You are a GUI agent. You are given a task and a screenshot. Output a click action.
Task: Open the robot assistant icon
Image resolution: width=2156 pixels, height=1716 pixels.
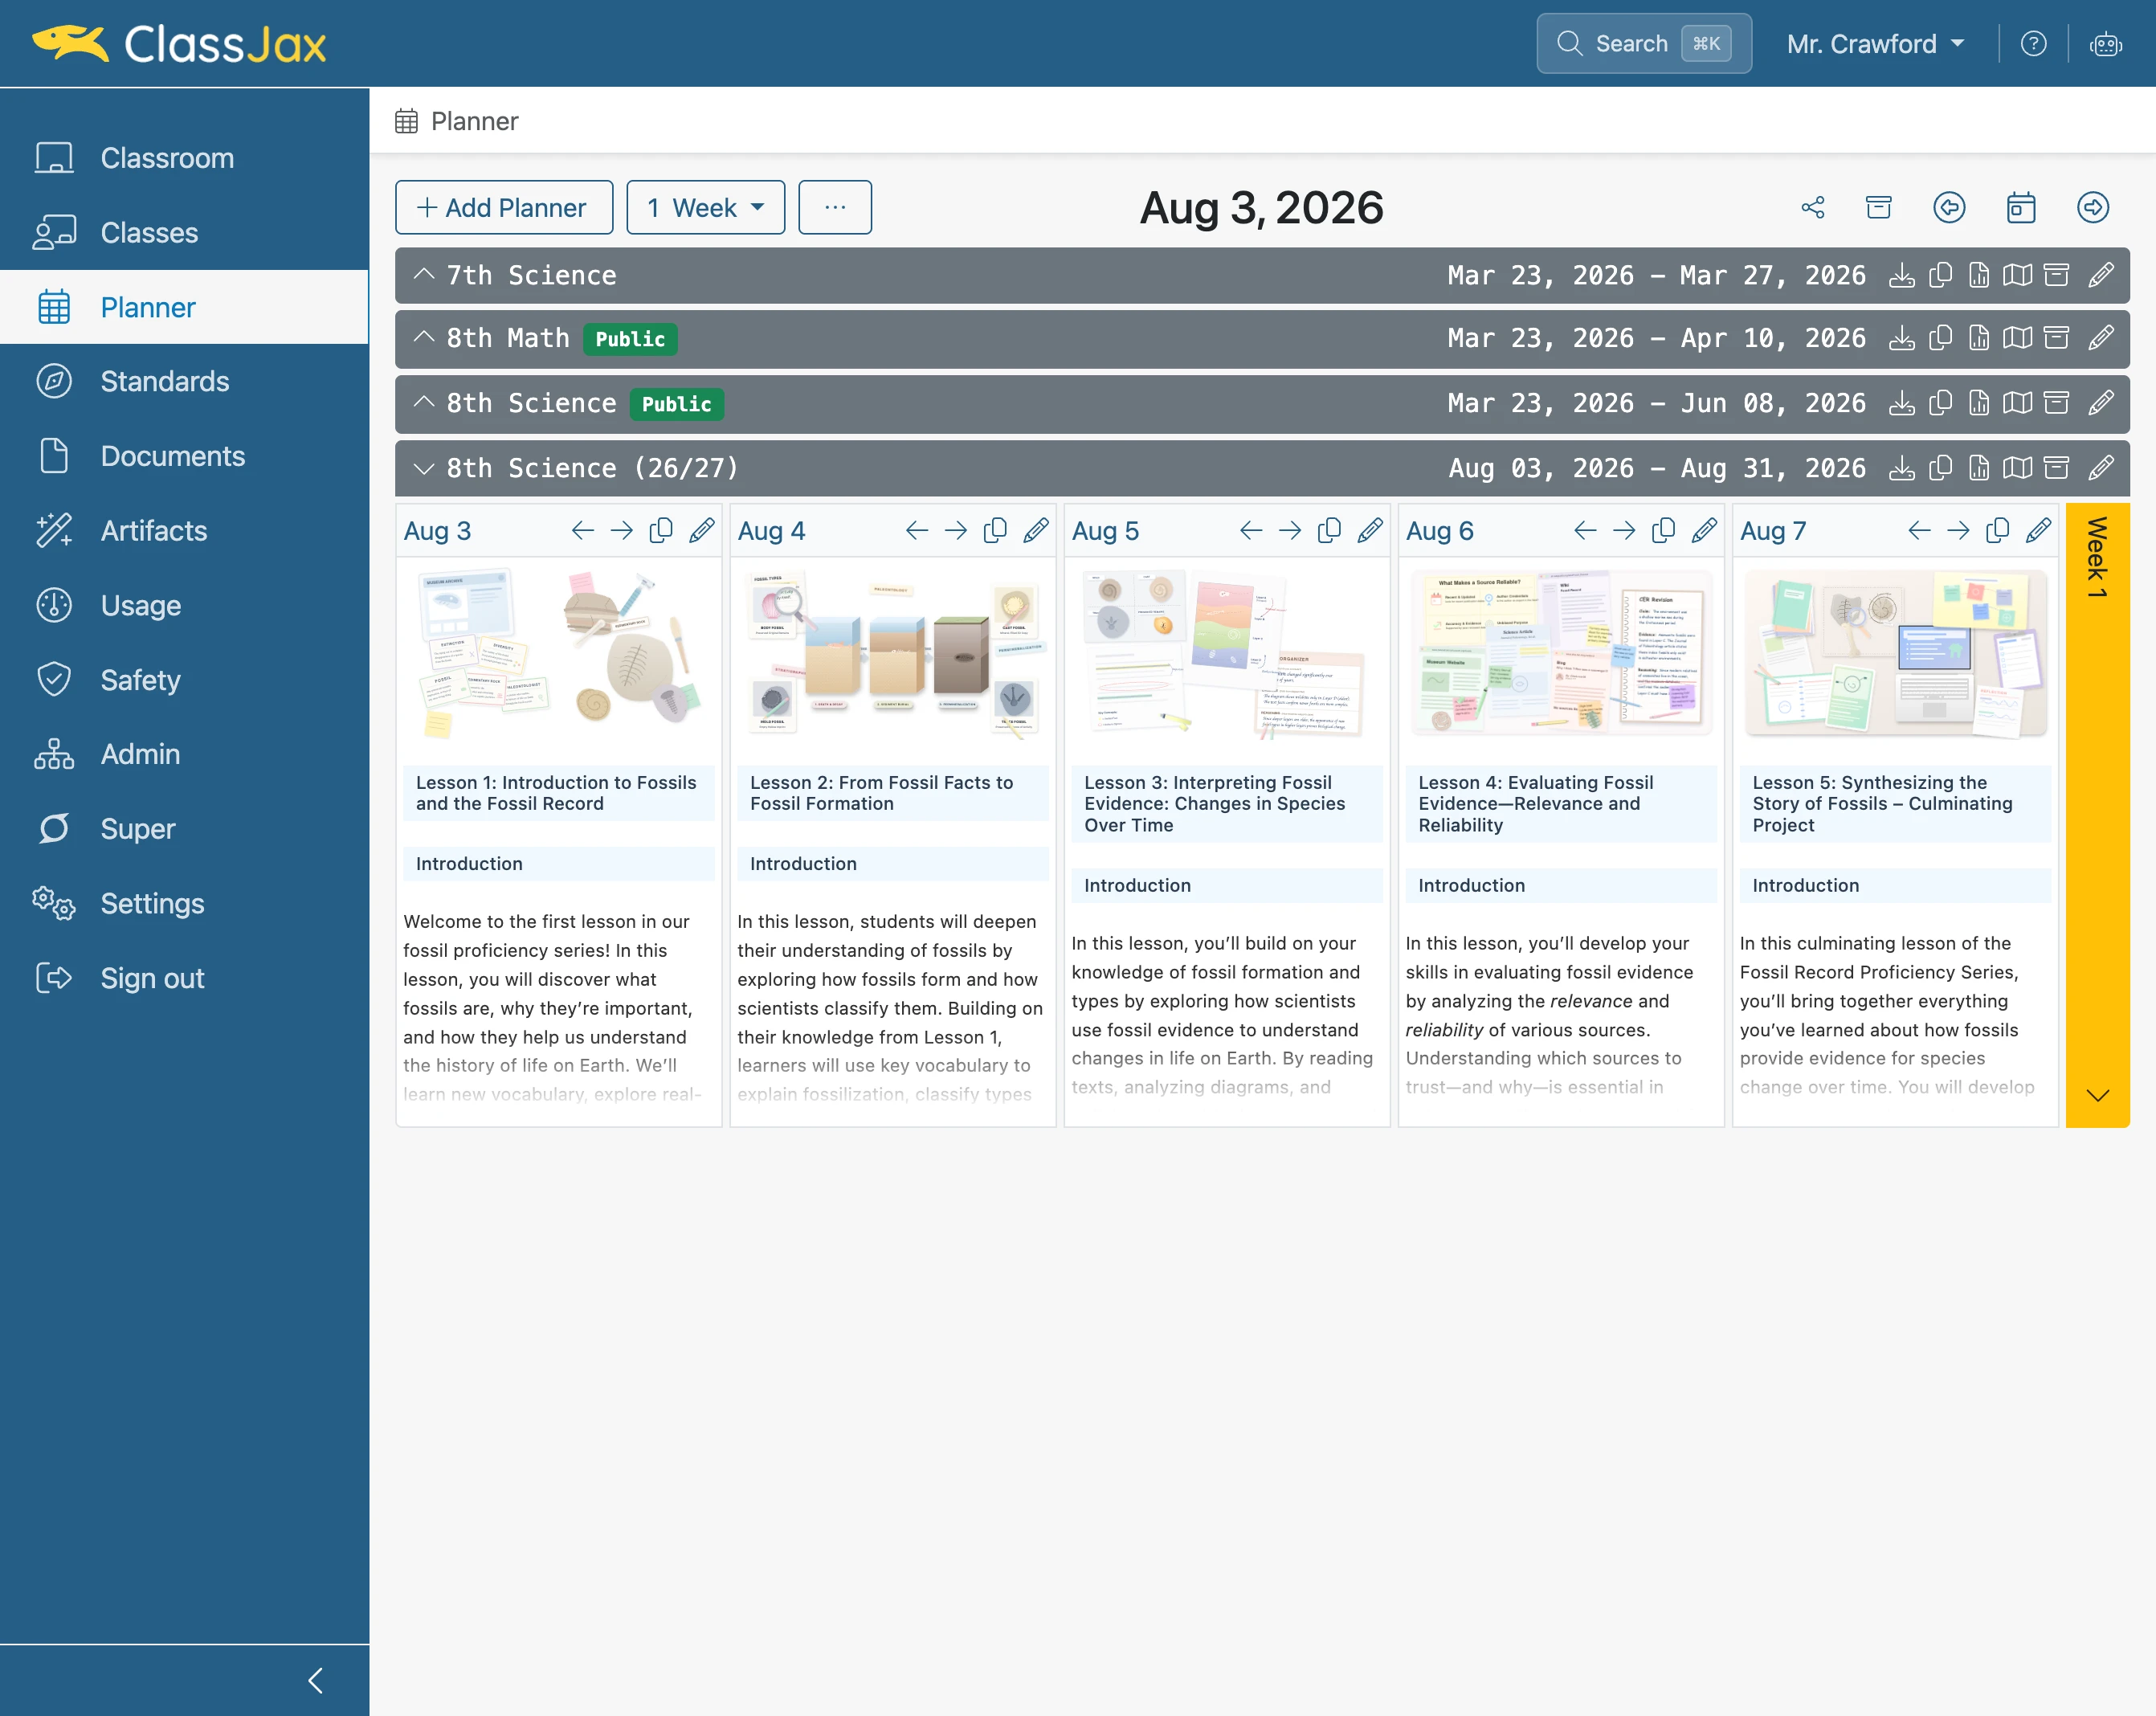(2106, 44)
